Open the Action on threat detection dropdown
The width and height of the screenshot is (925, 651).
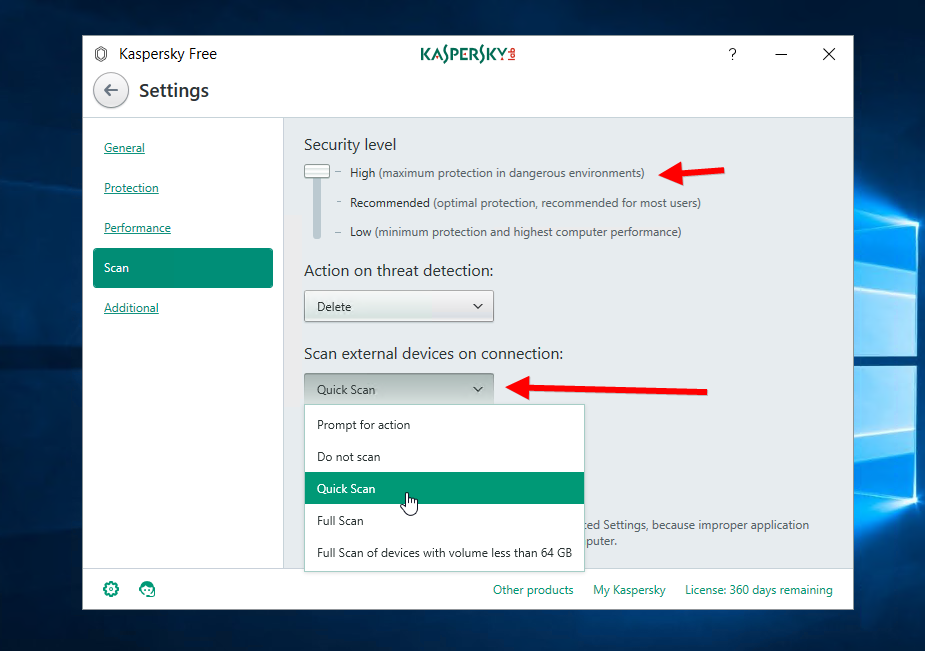(x=399, y=306)
